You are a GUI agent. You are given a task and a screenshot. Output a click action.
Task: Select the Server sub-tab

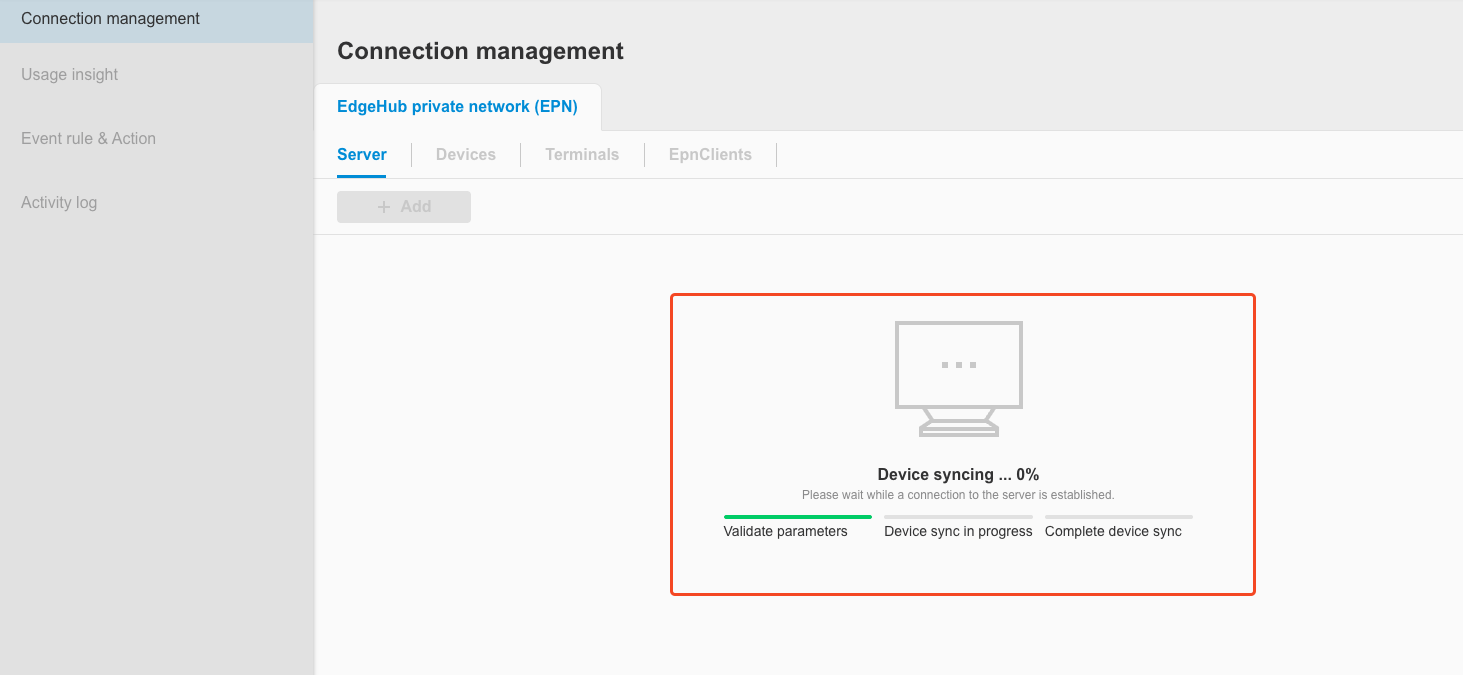click(x=361, y=154)
